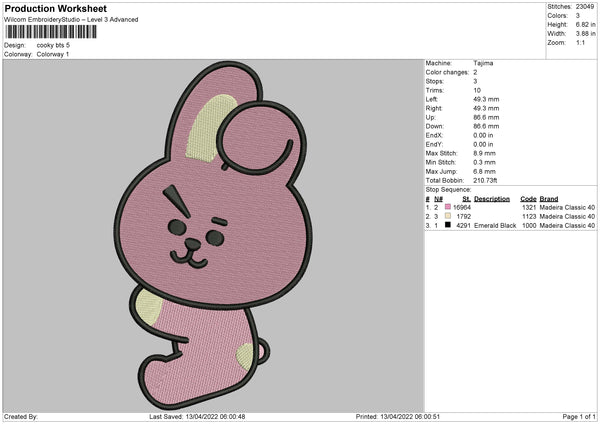Click the 'Page 1 of 1' footer text
Viewport: 600px width, 424px height.
point(579,417)
